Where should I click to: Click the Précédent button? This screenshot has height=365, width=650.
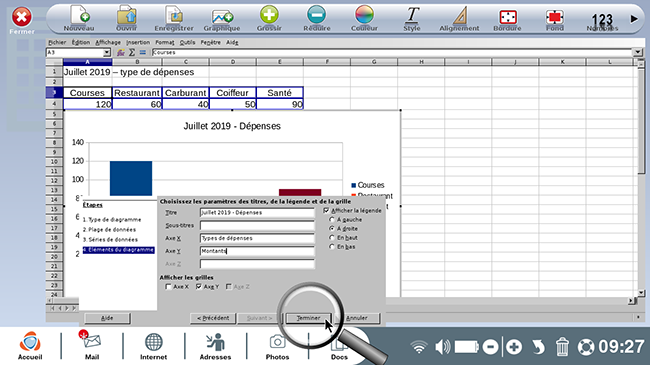(x=213, y=318)
